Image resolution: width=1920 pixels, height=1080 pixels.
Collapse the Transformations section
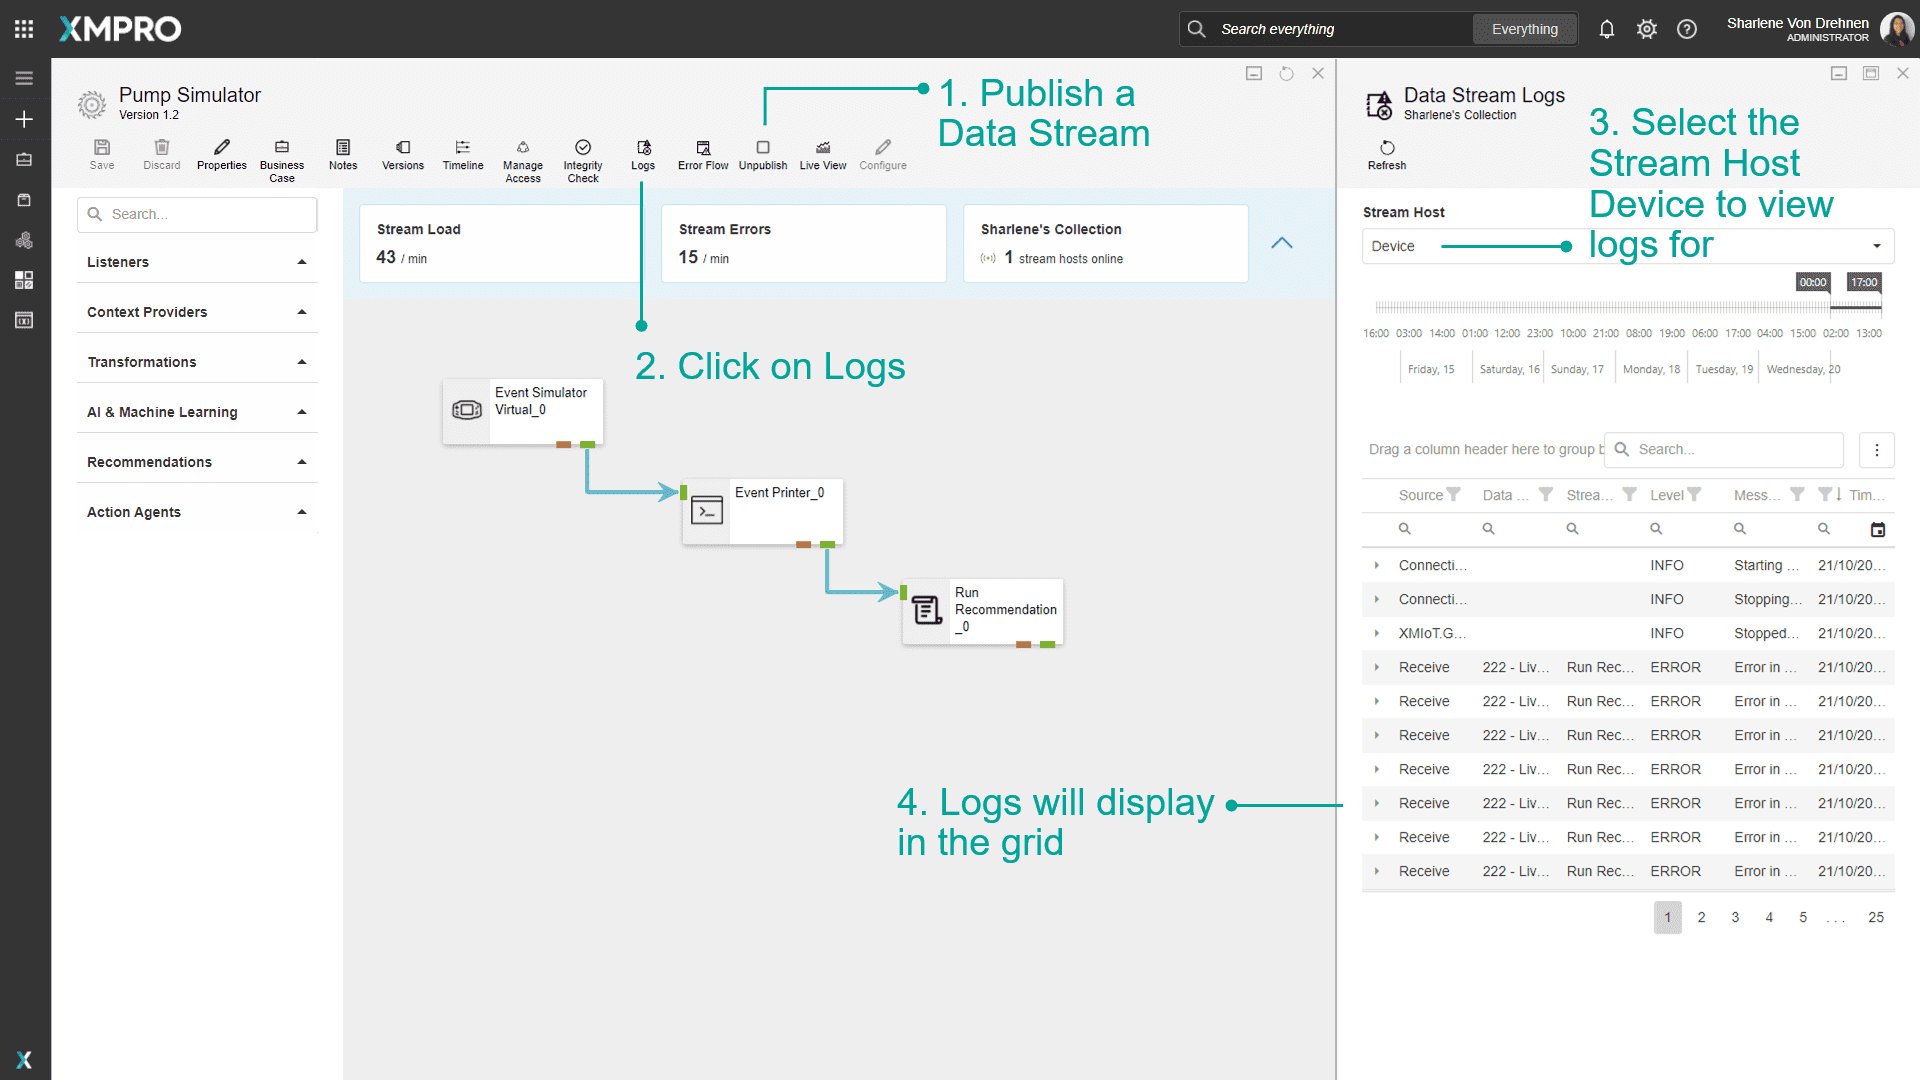pos(302,361)
